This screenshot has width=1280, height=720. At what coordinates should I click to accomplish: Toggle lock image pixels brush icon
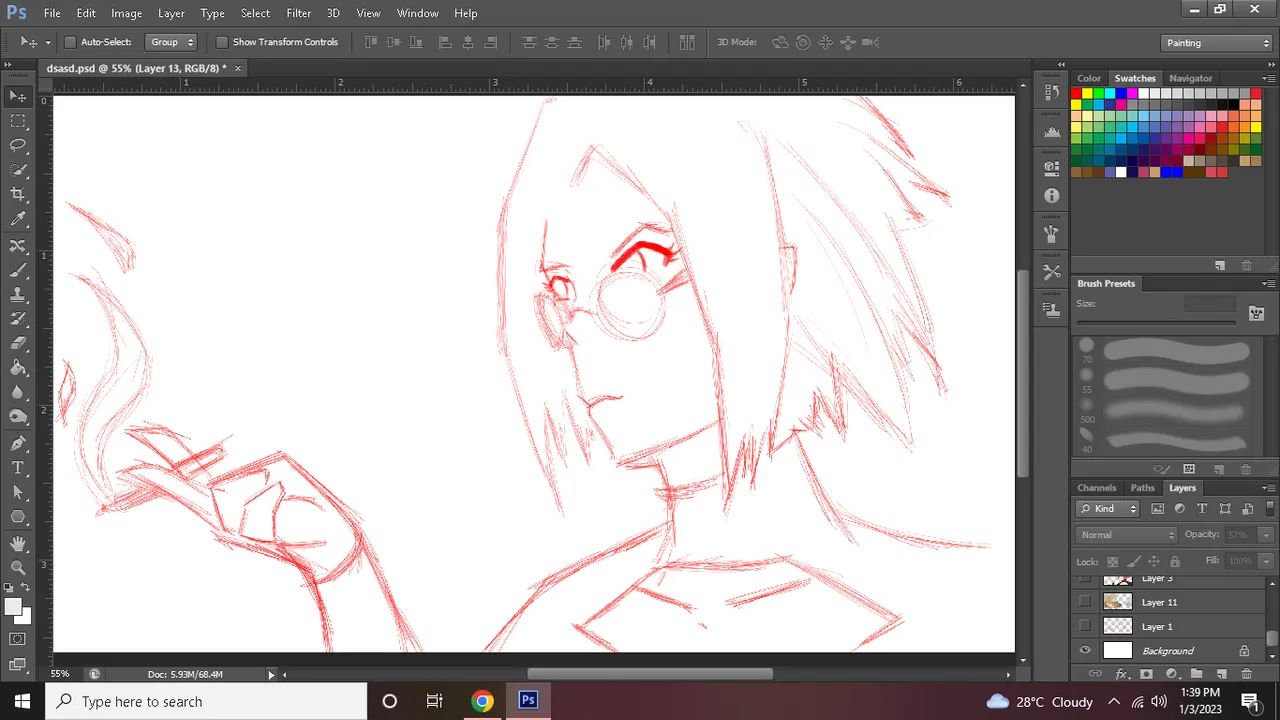[x=1133, y=561]
